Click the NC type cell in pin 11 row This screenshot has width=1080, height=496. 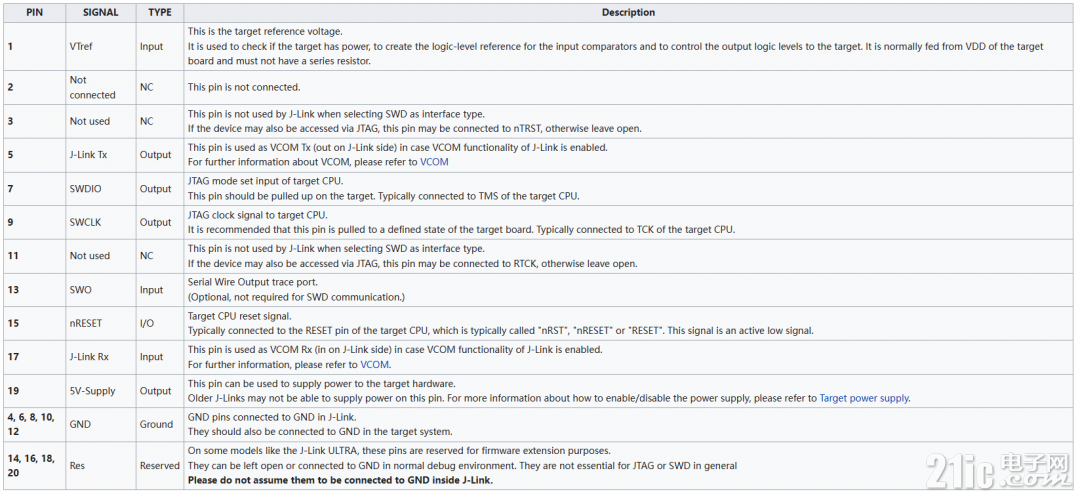160,256
